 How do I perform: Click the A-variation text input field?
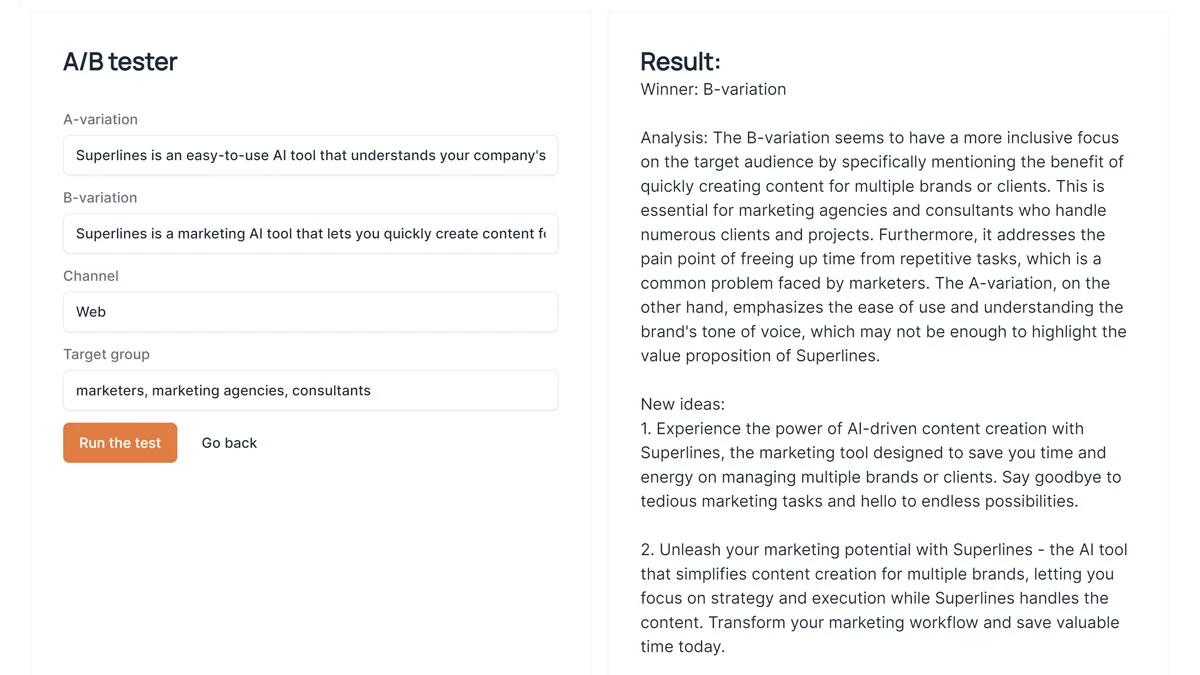click(310, 155)
